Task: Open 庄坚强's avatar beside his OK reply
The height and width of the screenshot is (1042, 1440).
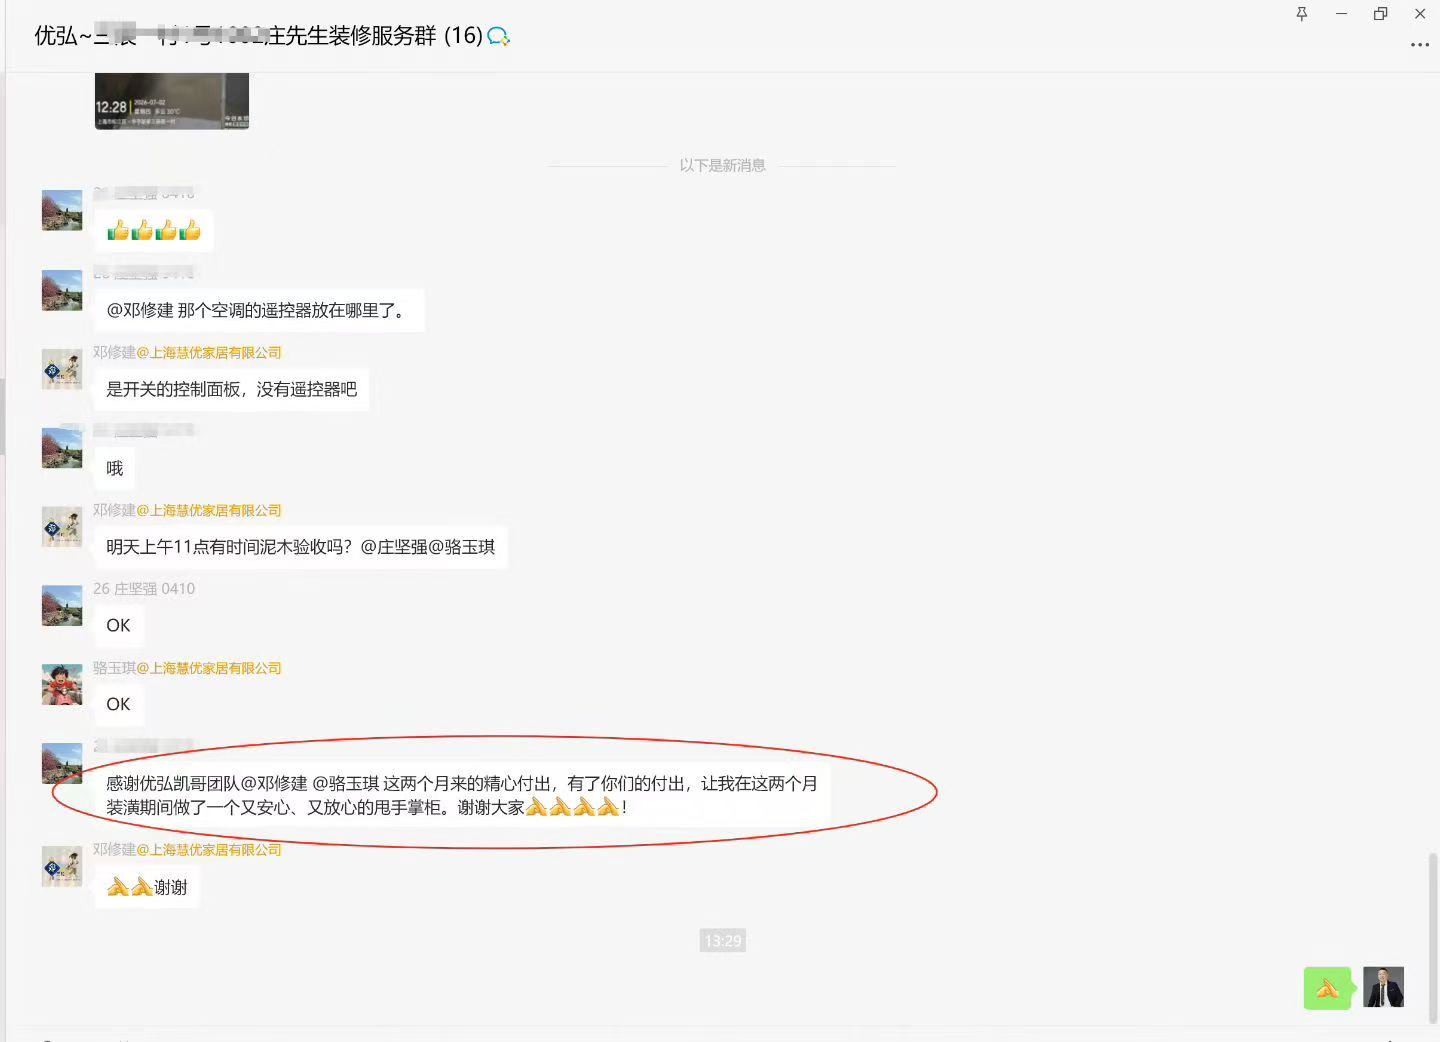Action: tap(62, 606)
